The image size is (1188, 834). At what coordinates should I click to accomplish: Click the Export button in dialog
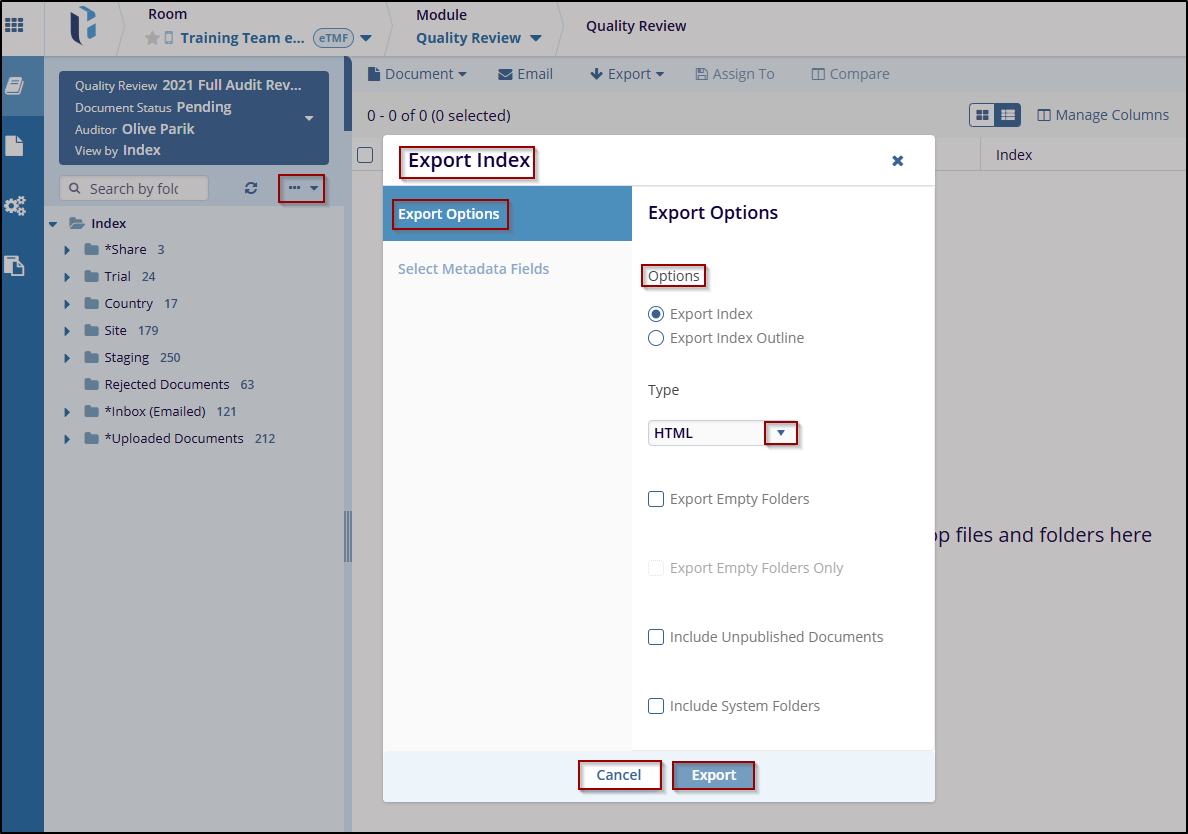pyautogui.click(x=713, y=775)
